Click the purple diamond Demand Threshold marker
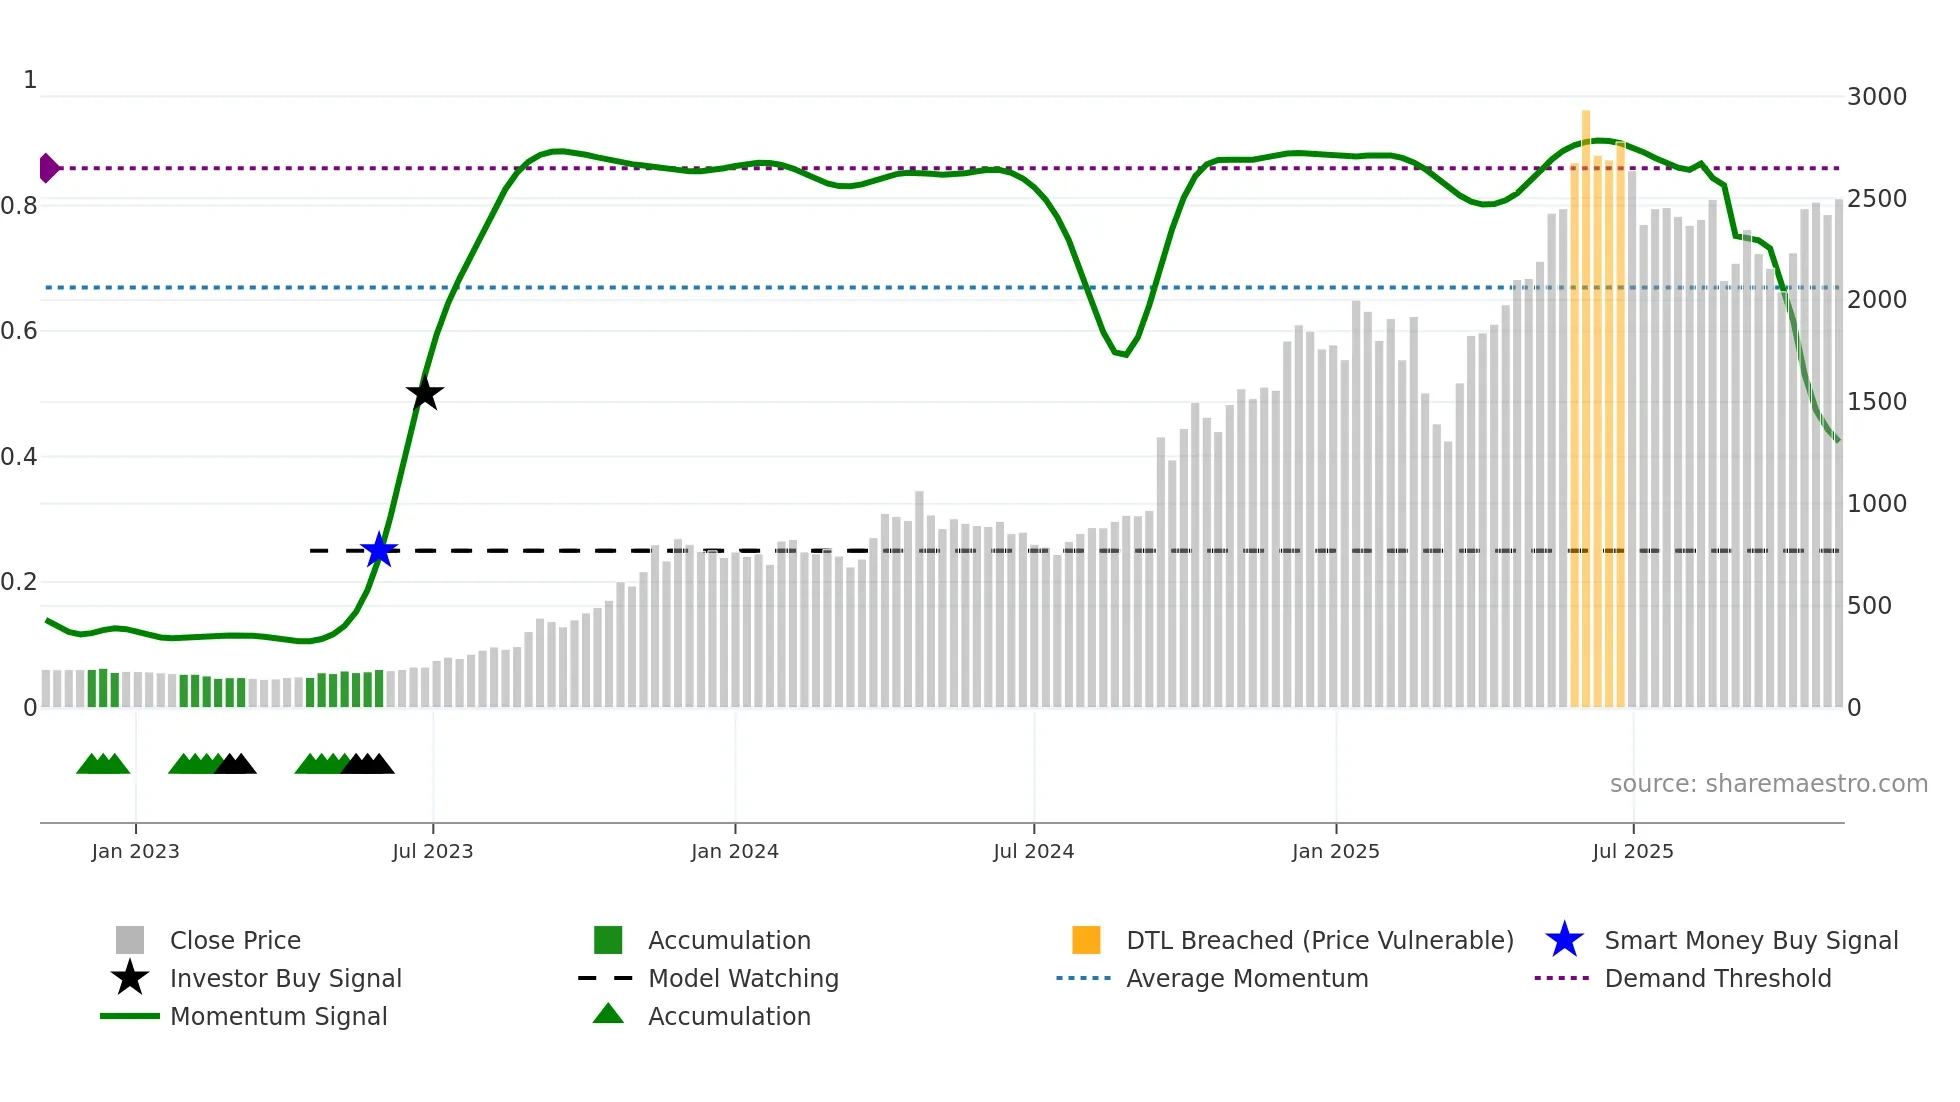The height and width of the screenshot is (1102, 1960). point(48,168)
